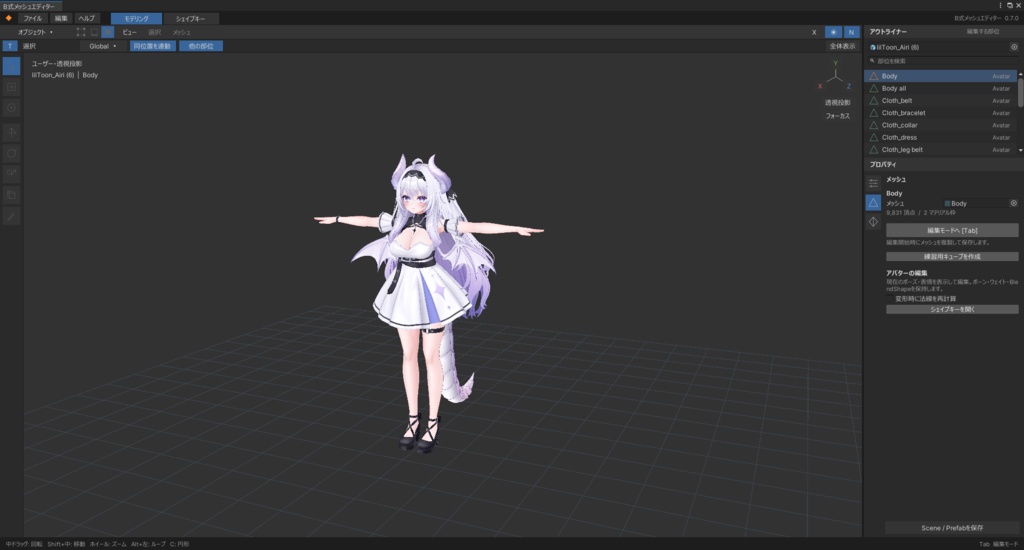The width and height of the screenshot is (1024, 550).
Task: Switch to the モデリング tab
Action: [136, 19]
